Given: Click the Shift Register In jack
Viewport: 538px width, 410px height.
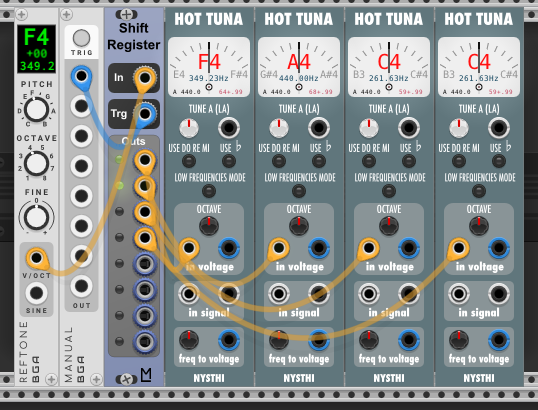Looking at the screenshot, I should (145, 78).
